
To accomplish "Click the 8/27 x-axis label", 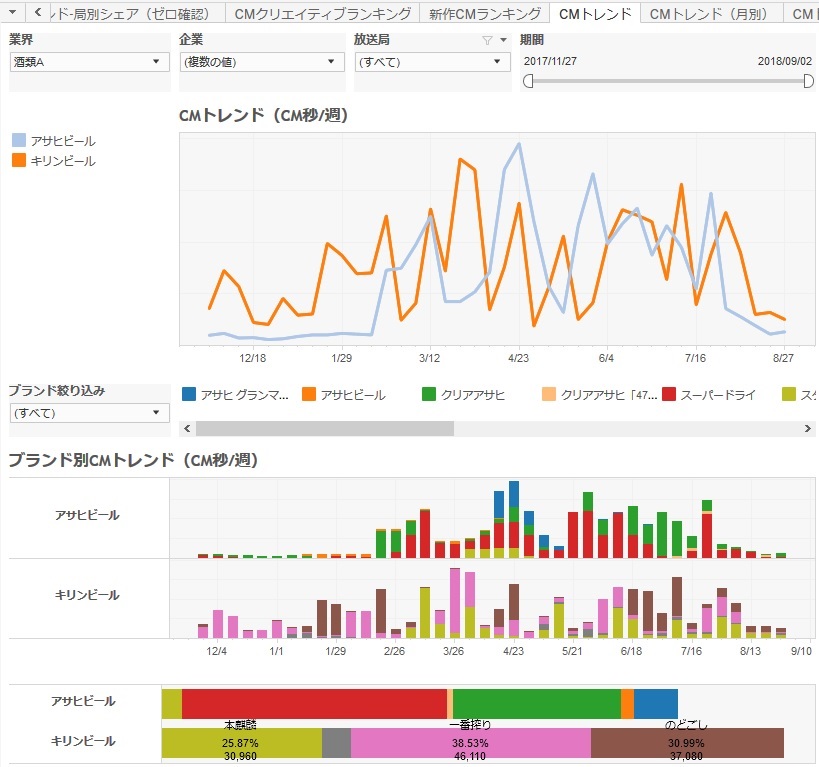I will 783,358.
